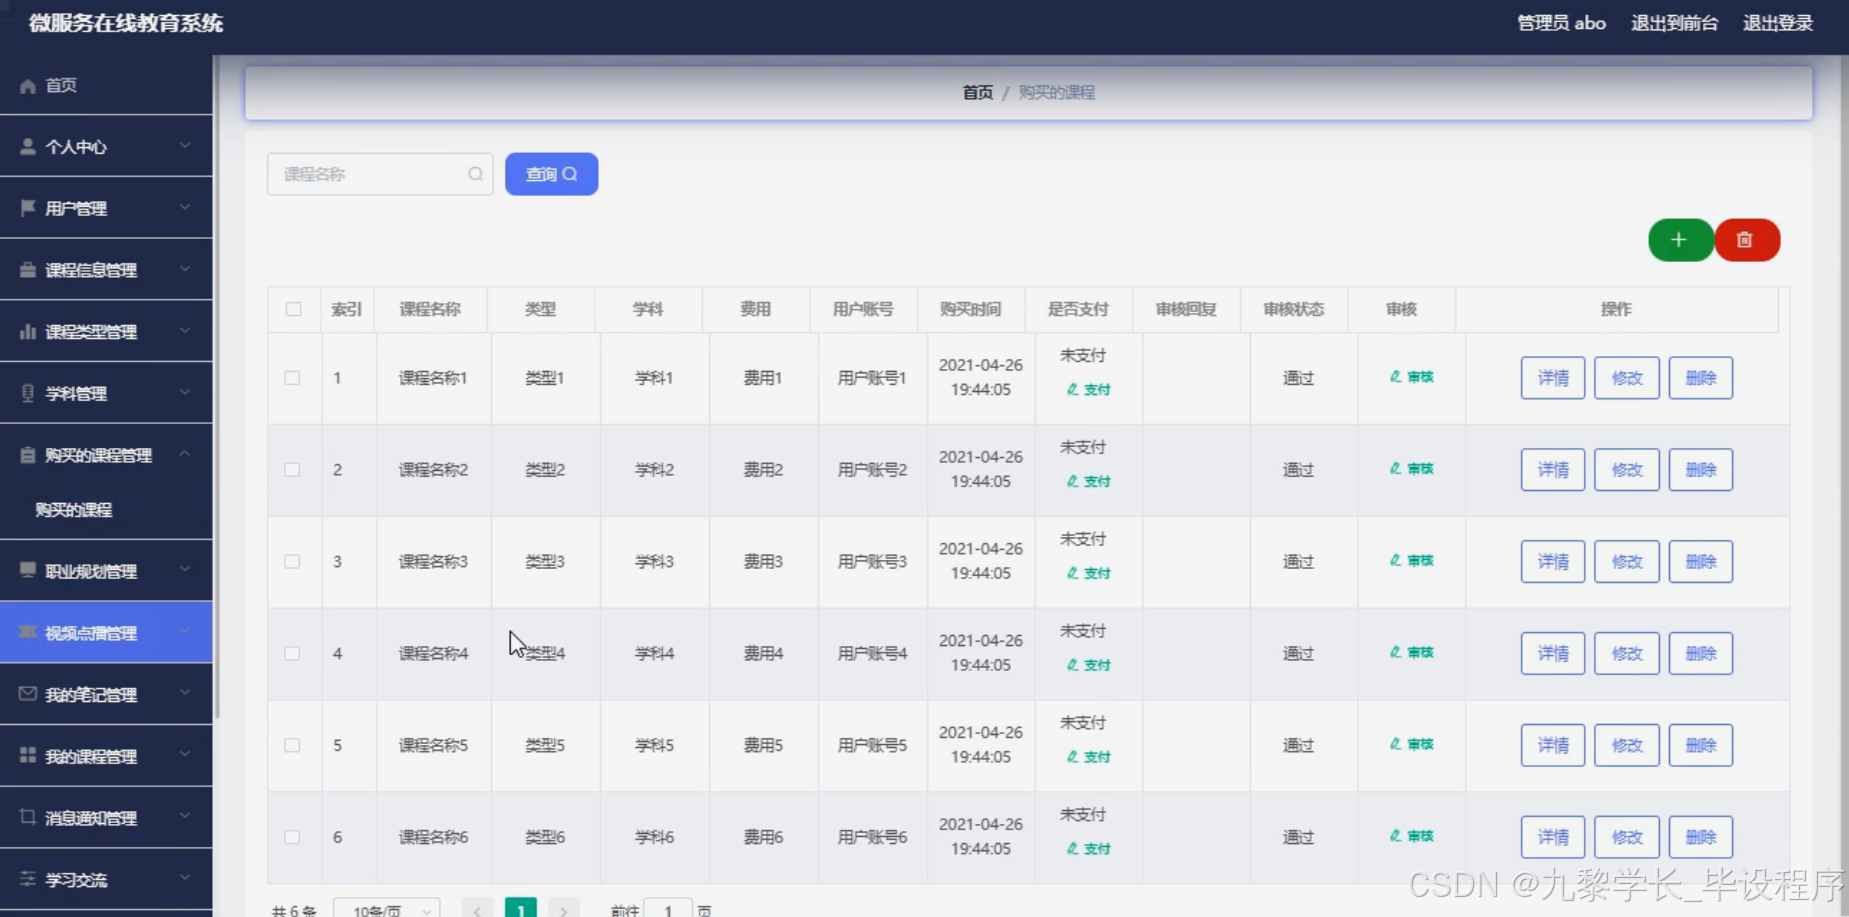Expand 个人中心 menu chevron
1849x917 pixels.
tap(185, 146)
